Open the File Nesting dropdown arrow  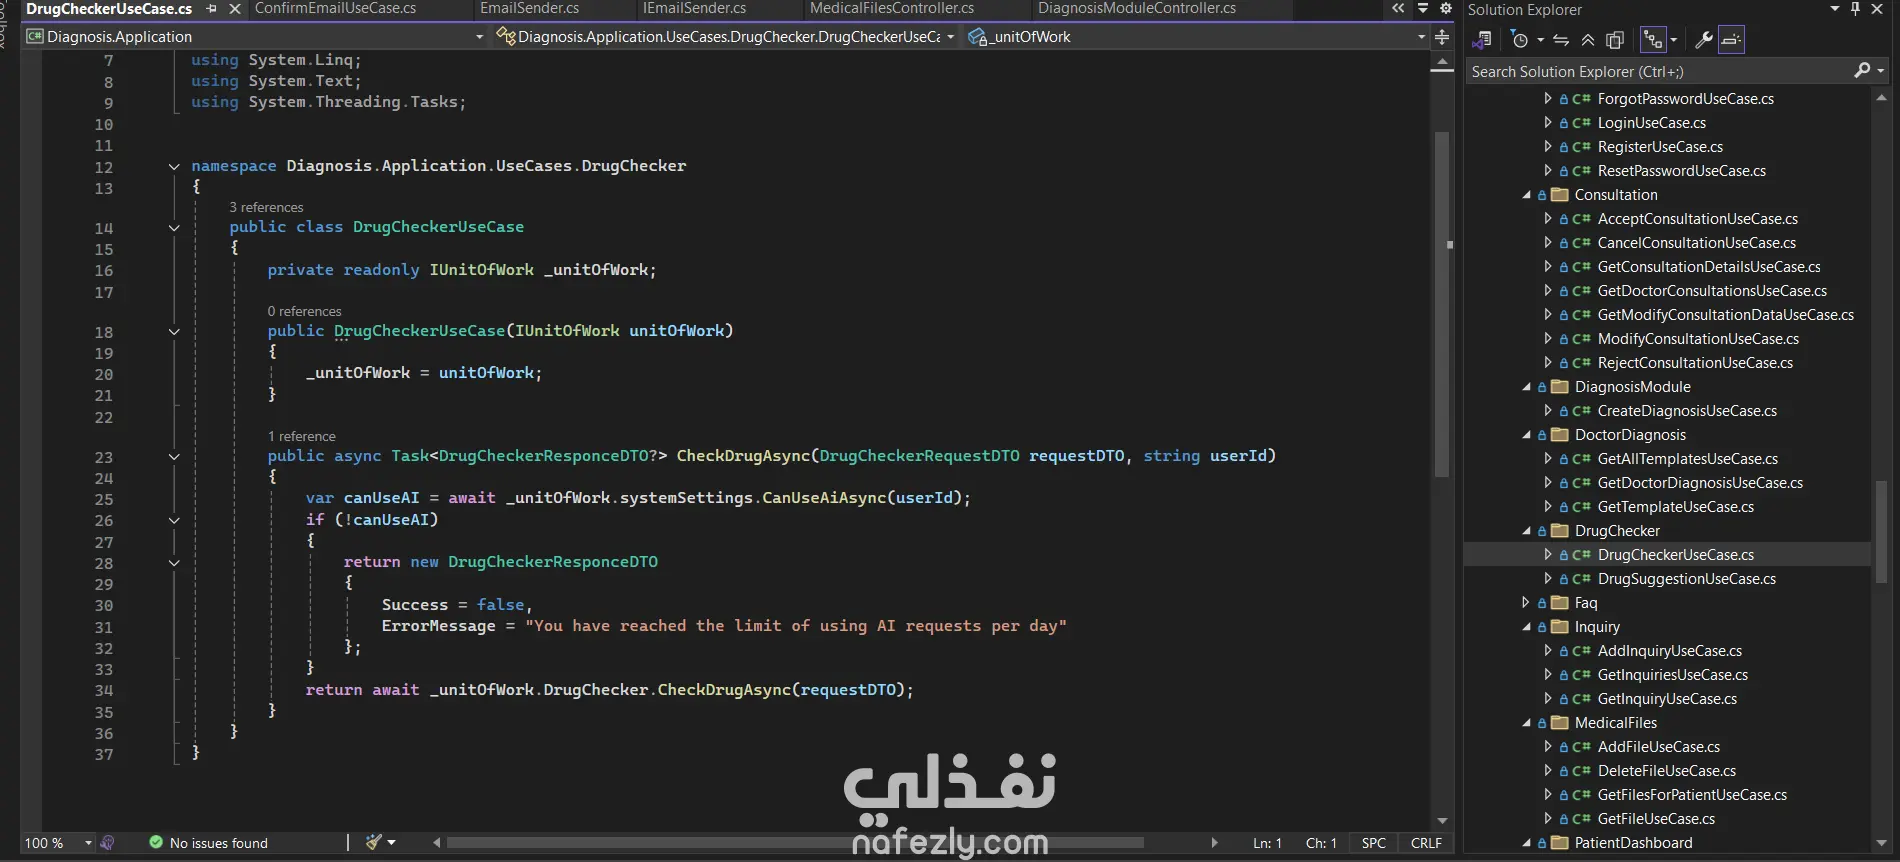[1673, 40]
